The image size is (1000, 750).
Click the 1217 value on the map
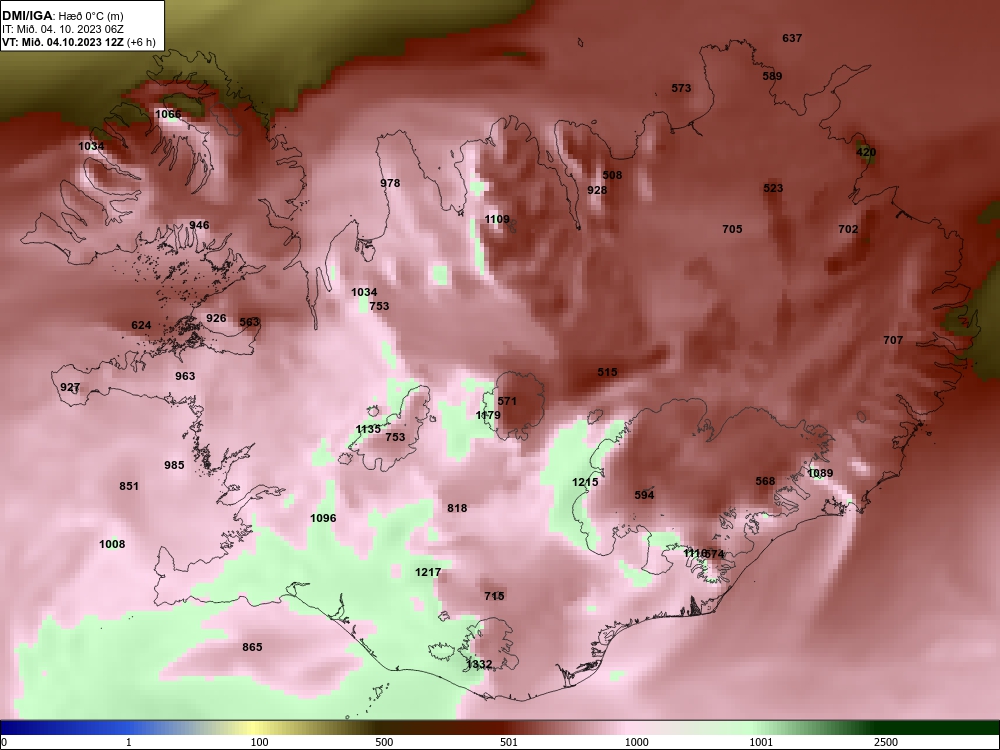(428, 572)
